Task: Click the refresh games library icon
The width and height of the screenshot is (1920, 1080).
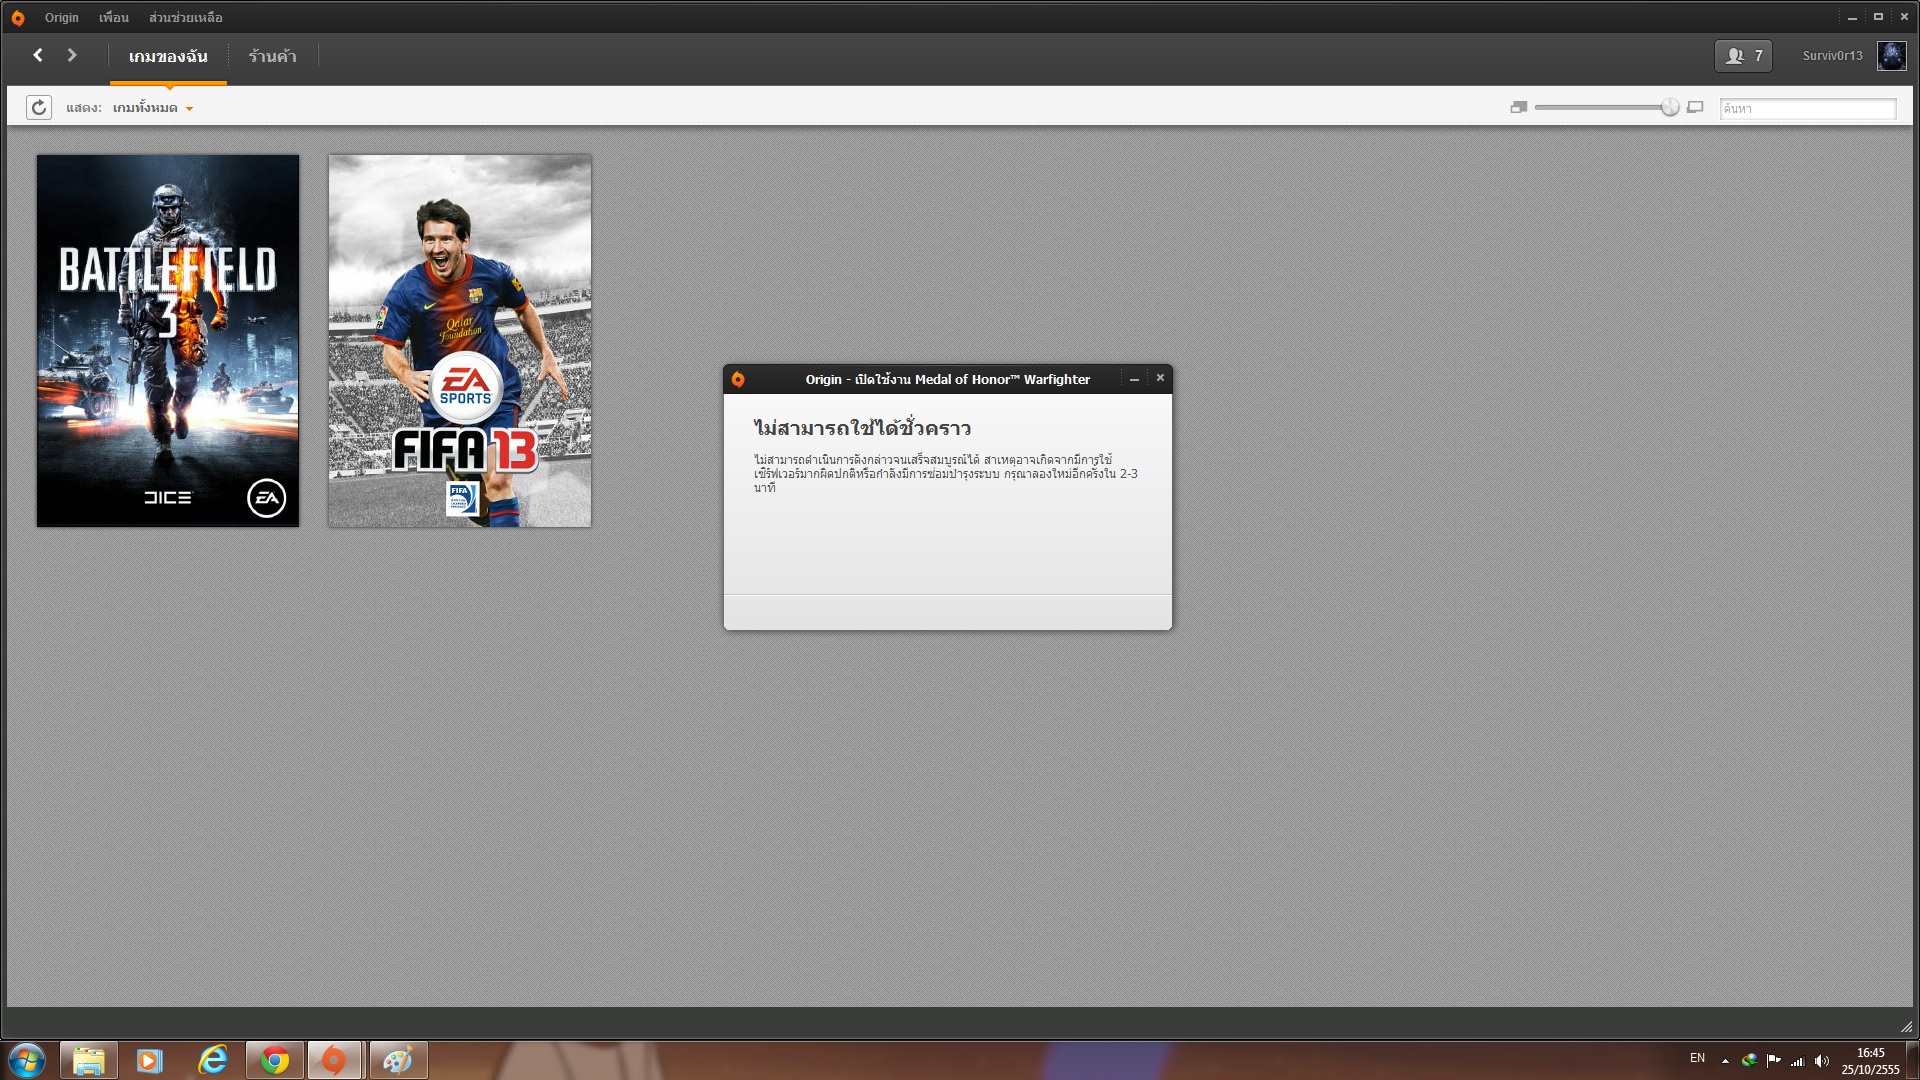Action: 39,107
